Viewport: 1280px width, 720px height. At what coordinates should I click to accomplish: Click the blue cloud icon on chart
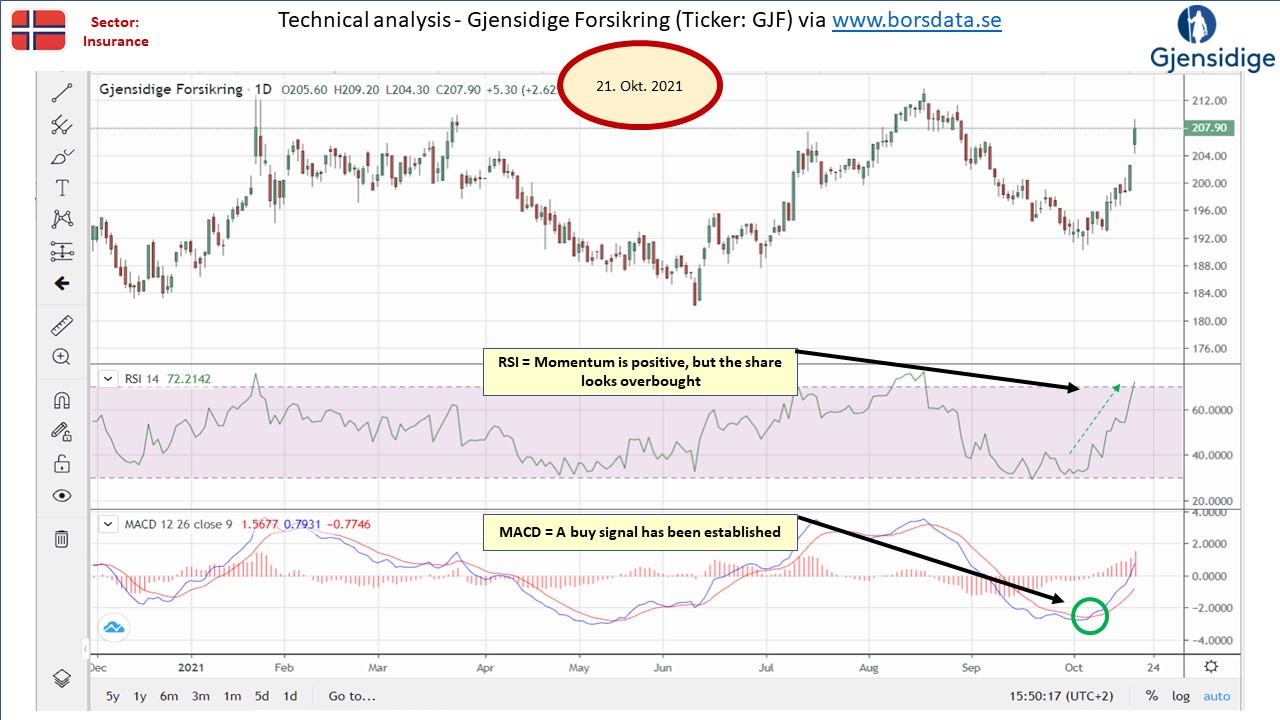coord(113,627)
